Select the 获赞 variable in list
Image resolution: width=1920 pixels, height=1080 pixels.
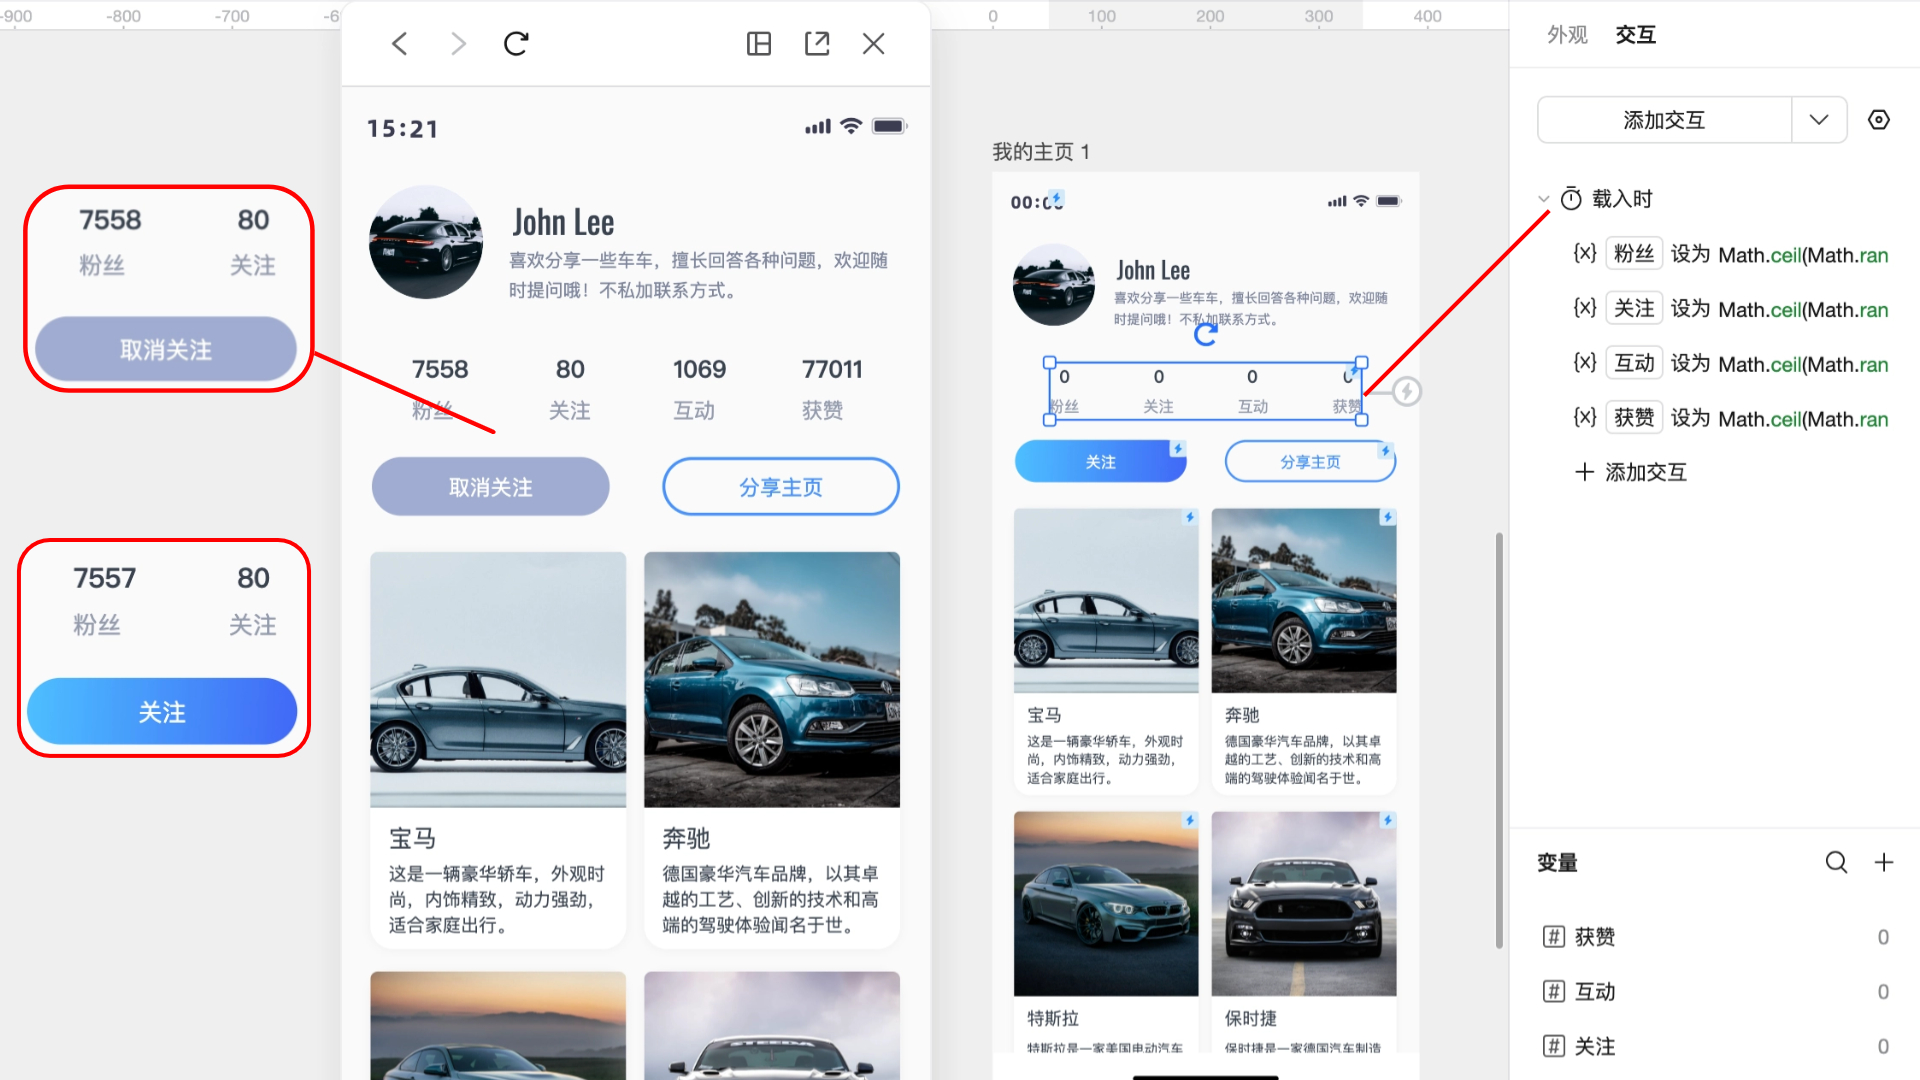pyautogui.click(x=1595, y=937)
